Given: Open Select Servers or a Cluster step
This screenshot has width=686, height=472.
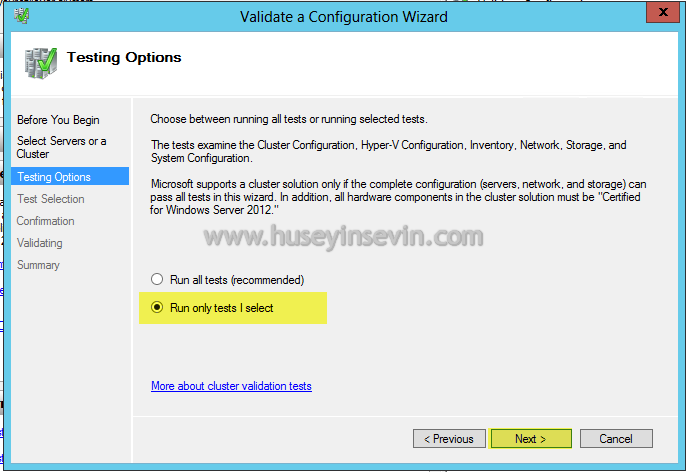Looking at the screenshot, I should tap(61, 147).
